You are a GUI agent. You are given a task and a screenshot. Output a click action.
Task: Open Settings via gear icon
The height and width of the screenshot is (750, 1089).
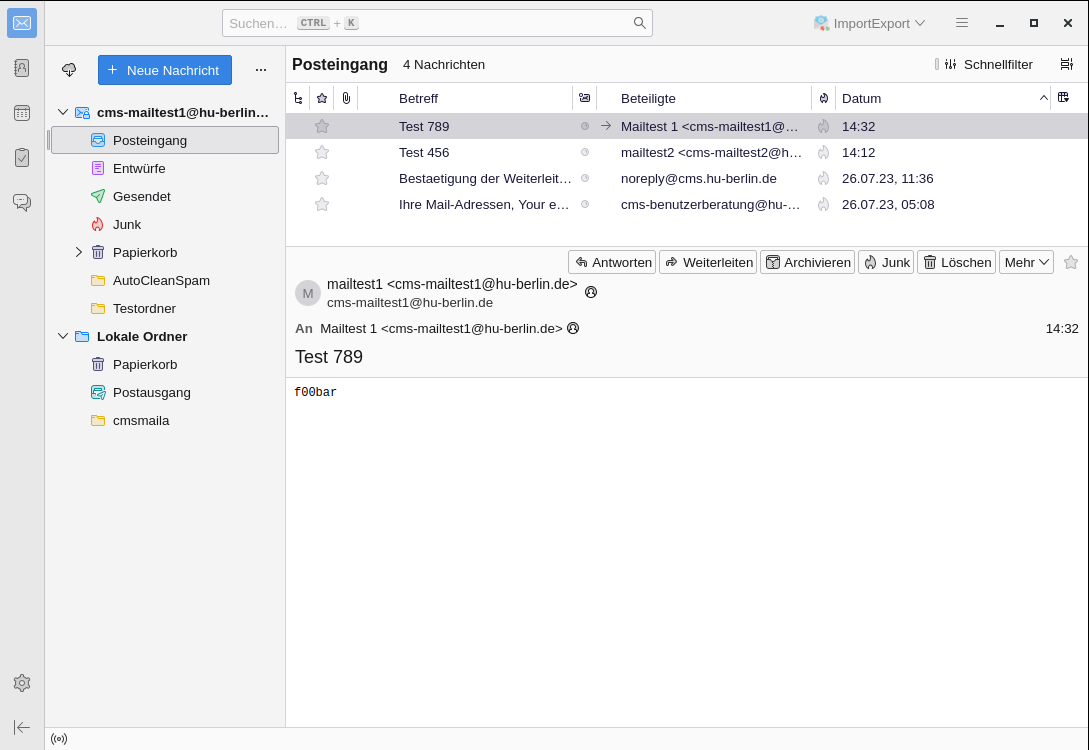[x=22, y=683]
